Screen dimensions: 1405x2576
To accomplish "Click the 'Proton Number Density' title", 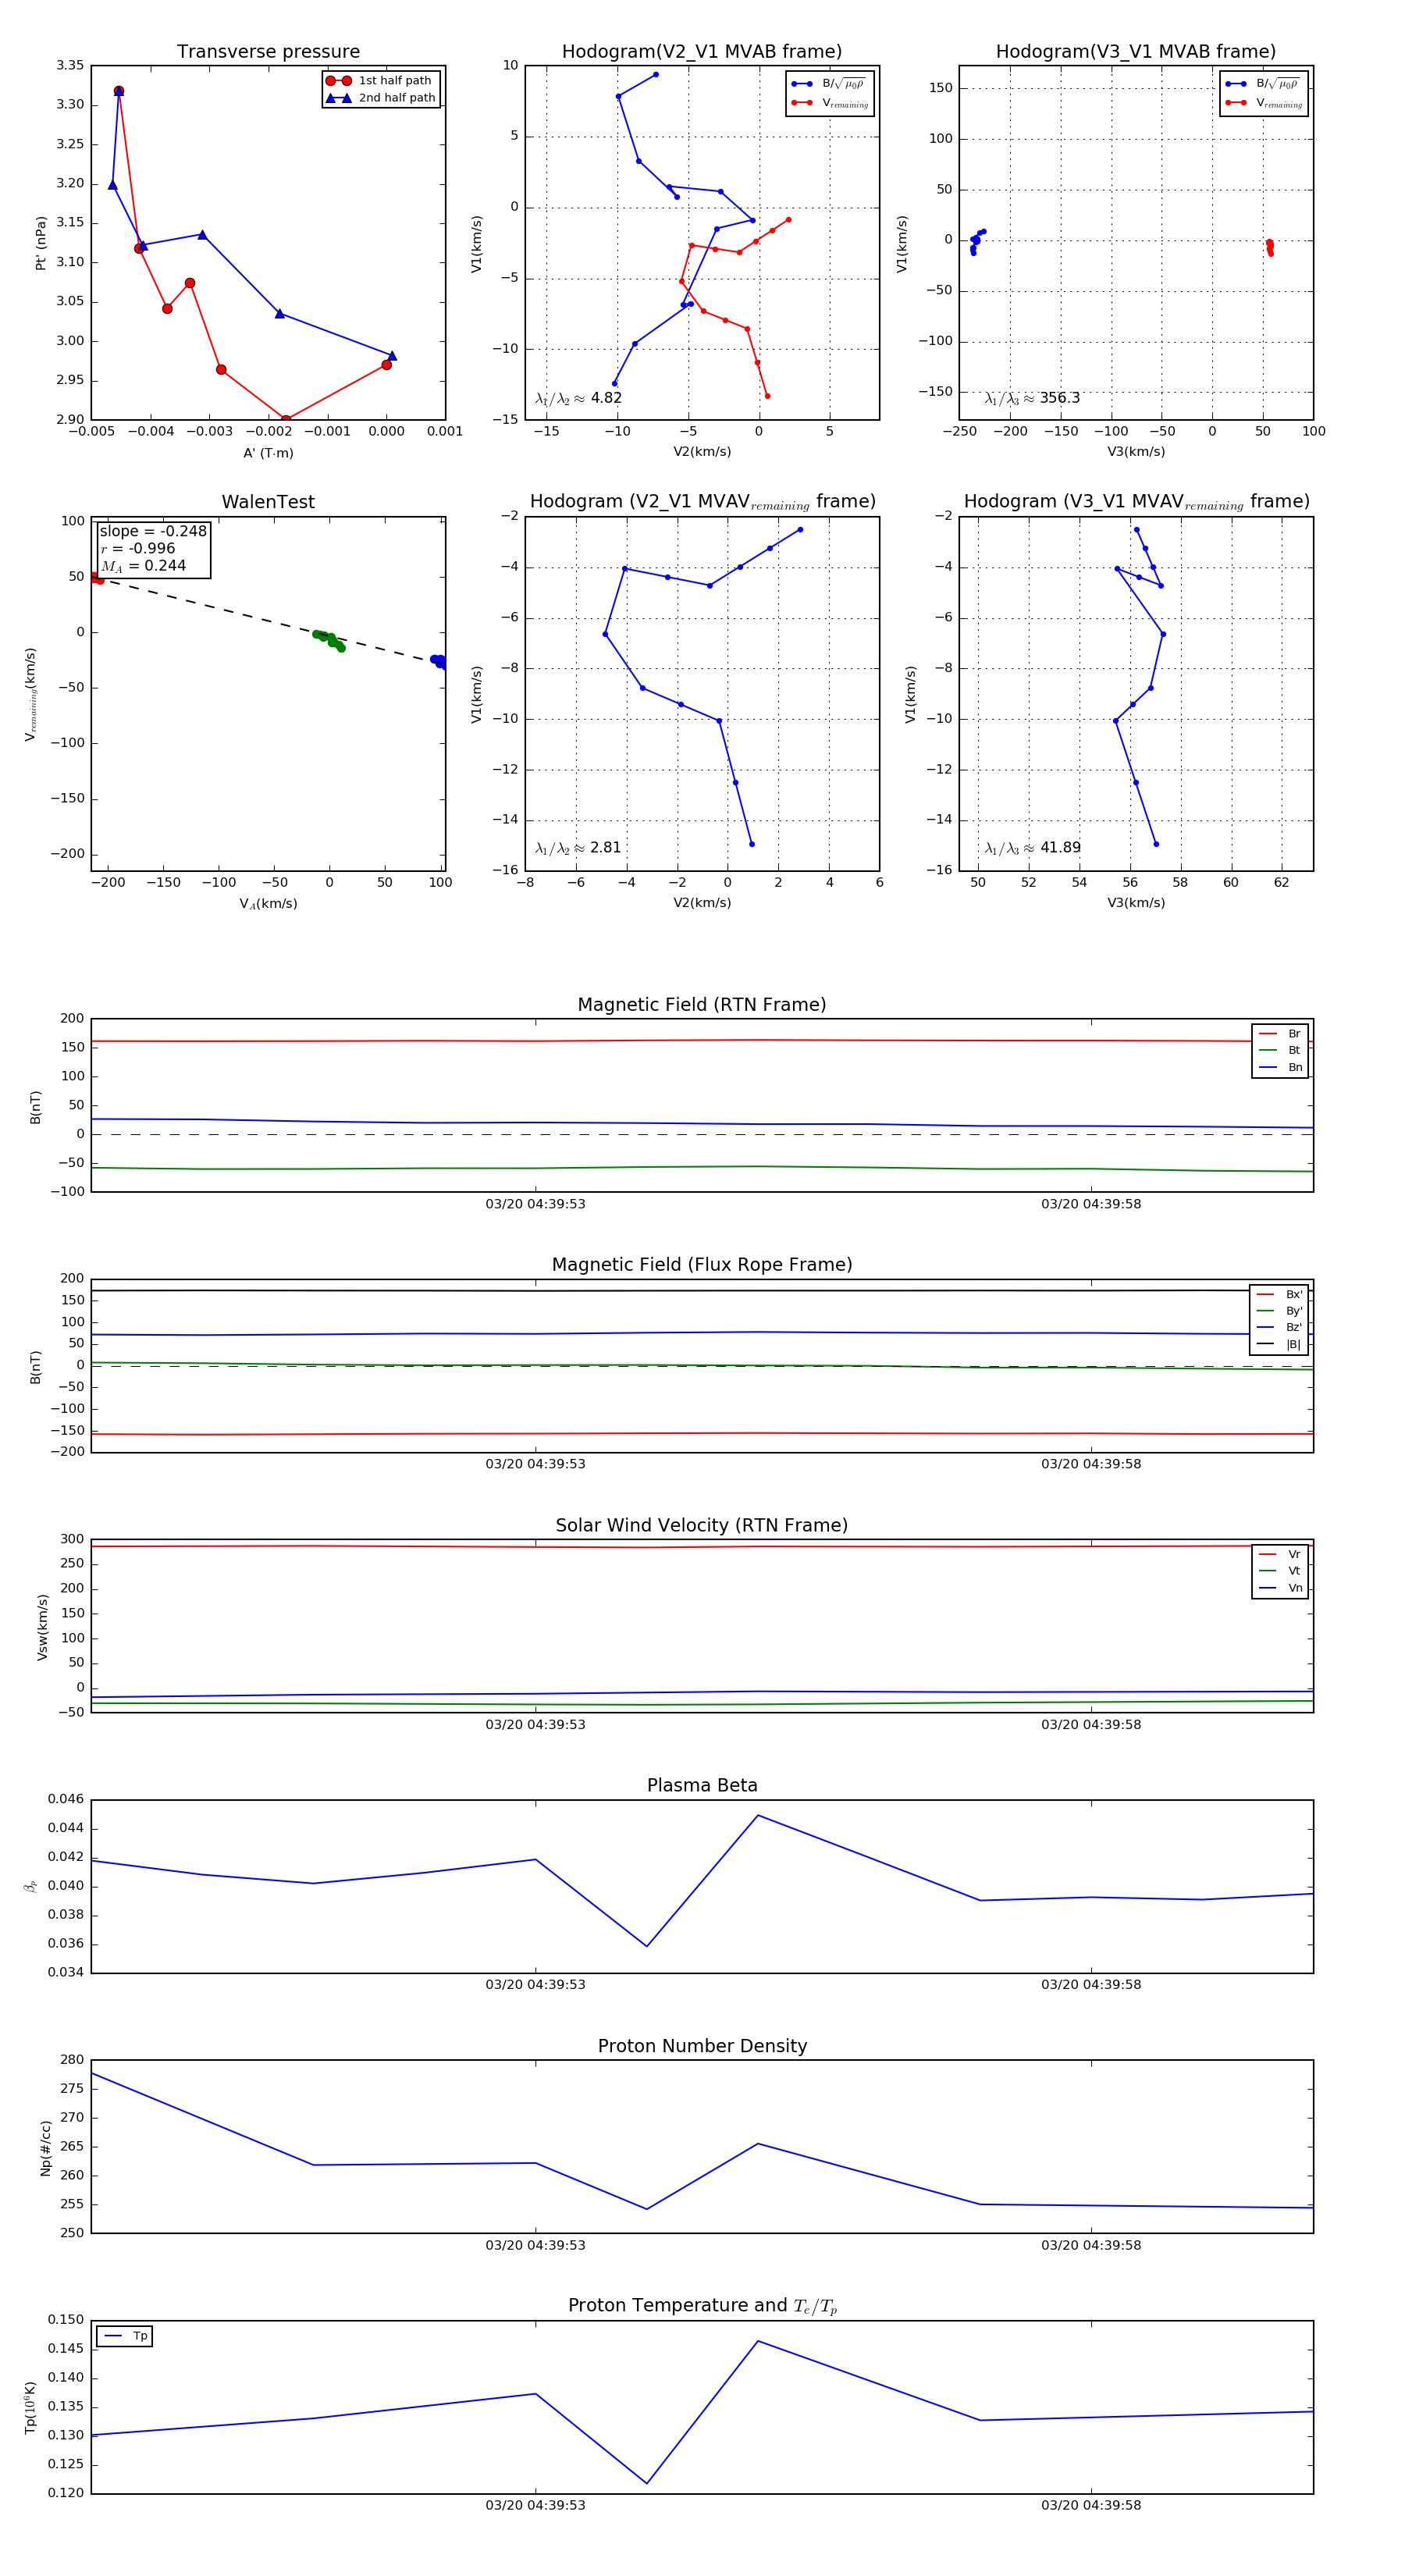I will (702, 2047).
